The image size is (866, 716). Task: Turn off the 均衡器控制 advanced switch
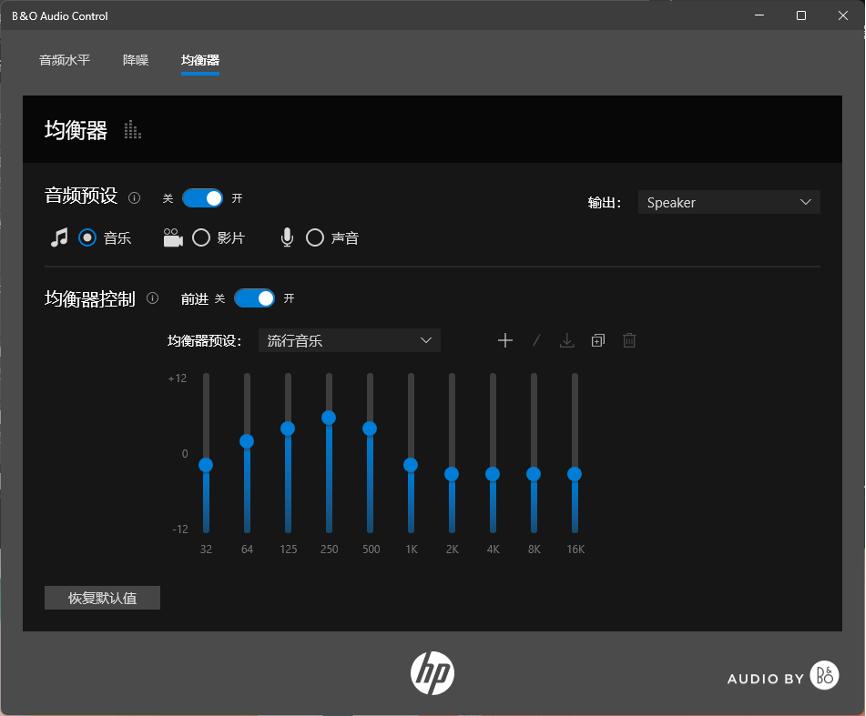point(254,298)
